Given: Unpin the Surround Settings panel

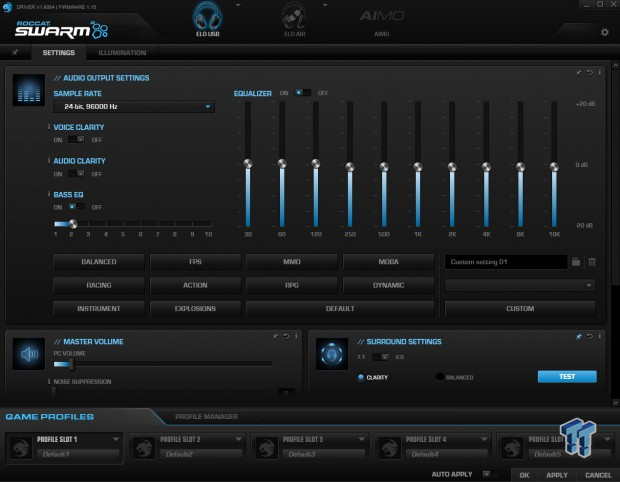Looking at the screenshot, I should [578, 336].
